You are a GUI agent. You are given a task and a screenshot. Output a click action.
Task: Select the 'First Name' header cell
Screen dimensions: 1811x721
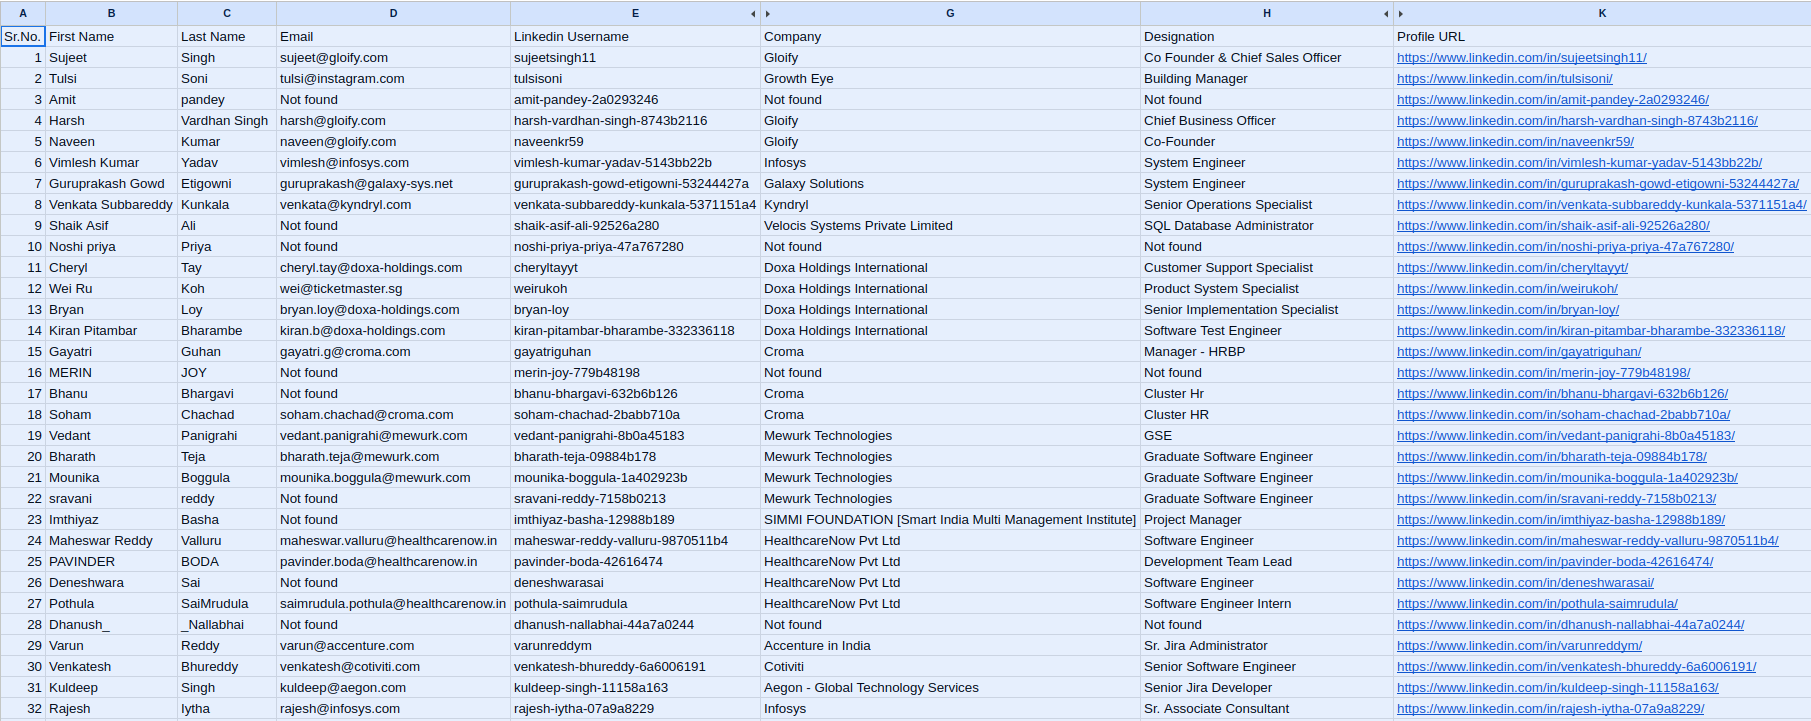[111, 37]
